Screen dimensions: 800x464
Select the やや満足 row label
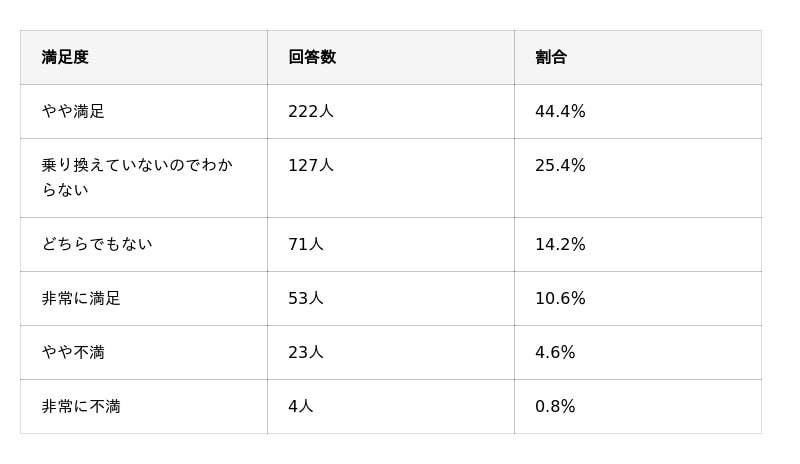click(x=73, y=111)
